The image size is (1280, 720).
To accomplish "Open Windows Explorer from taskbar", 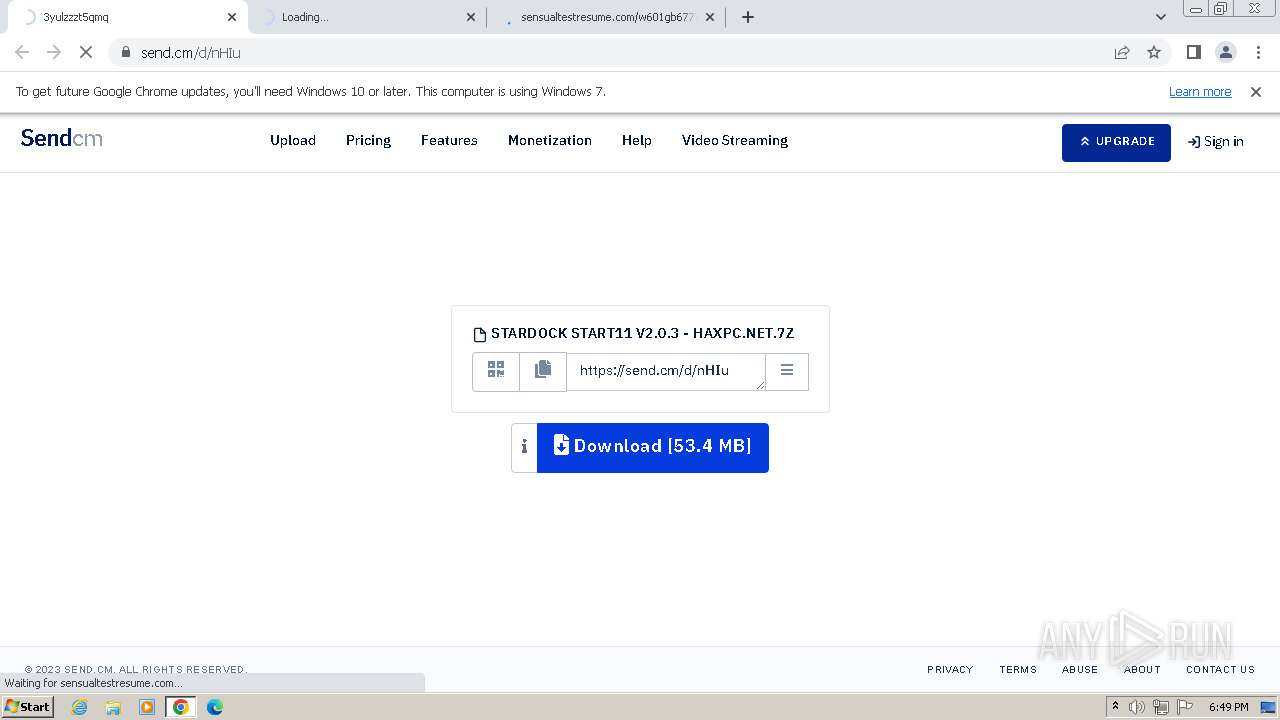I will click(113, 707).
